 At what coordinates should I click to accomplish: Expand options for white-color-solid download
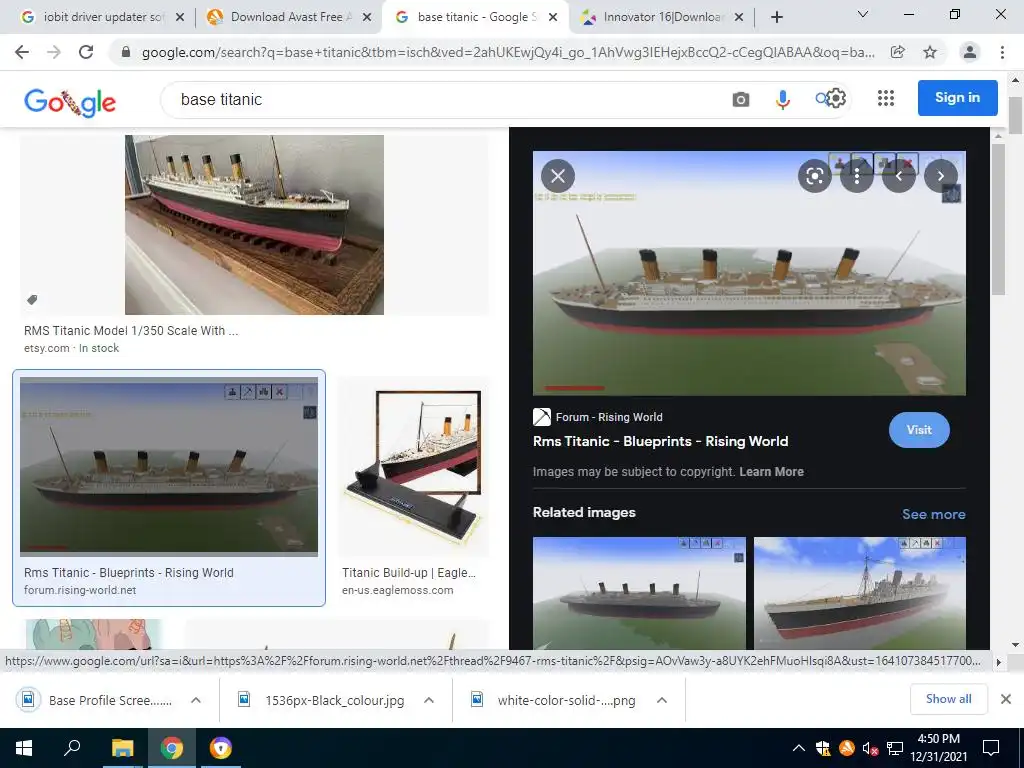tap(662, 700)
